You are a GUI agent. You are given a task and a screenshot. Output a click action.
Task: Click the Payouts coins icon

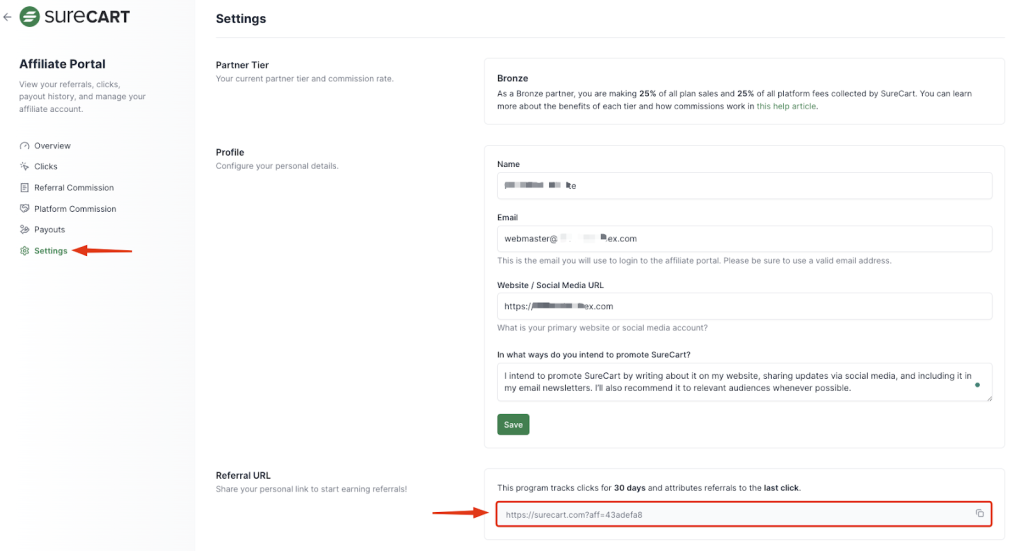pyautogui.click(x=24, y=229)
